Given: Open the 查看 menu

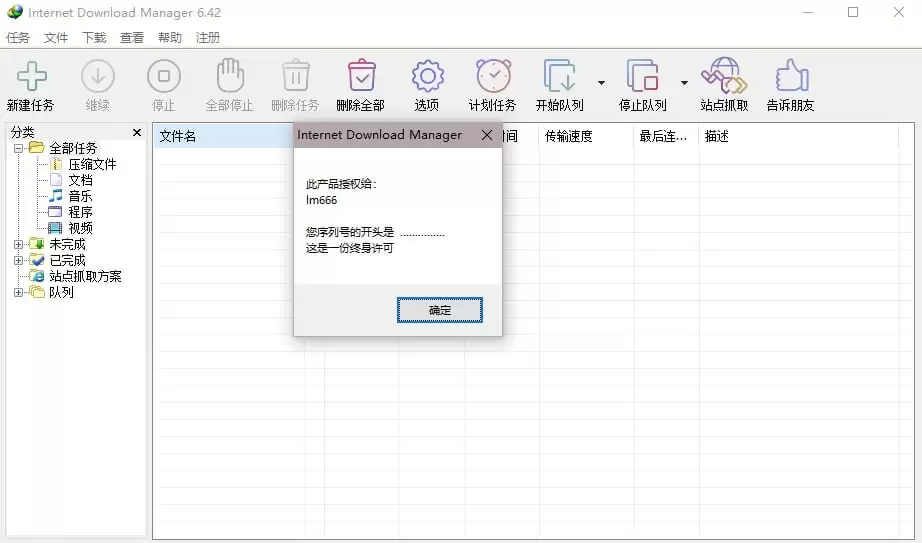Looking at the screenshot, I should pos(132,38).
